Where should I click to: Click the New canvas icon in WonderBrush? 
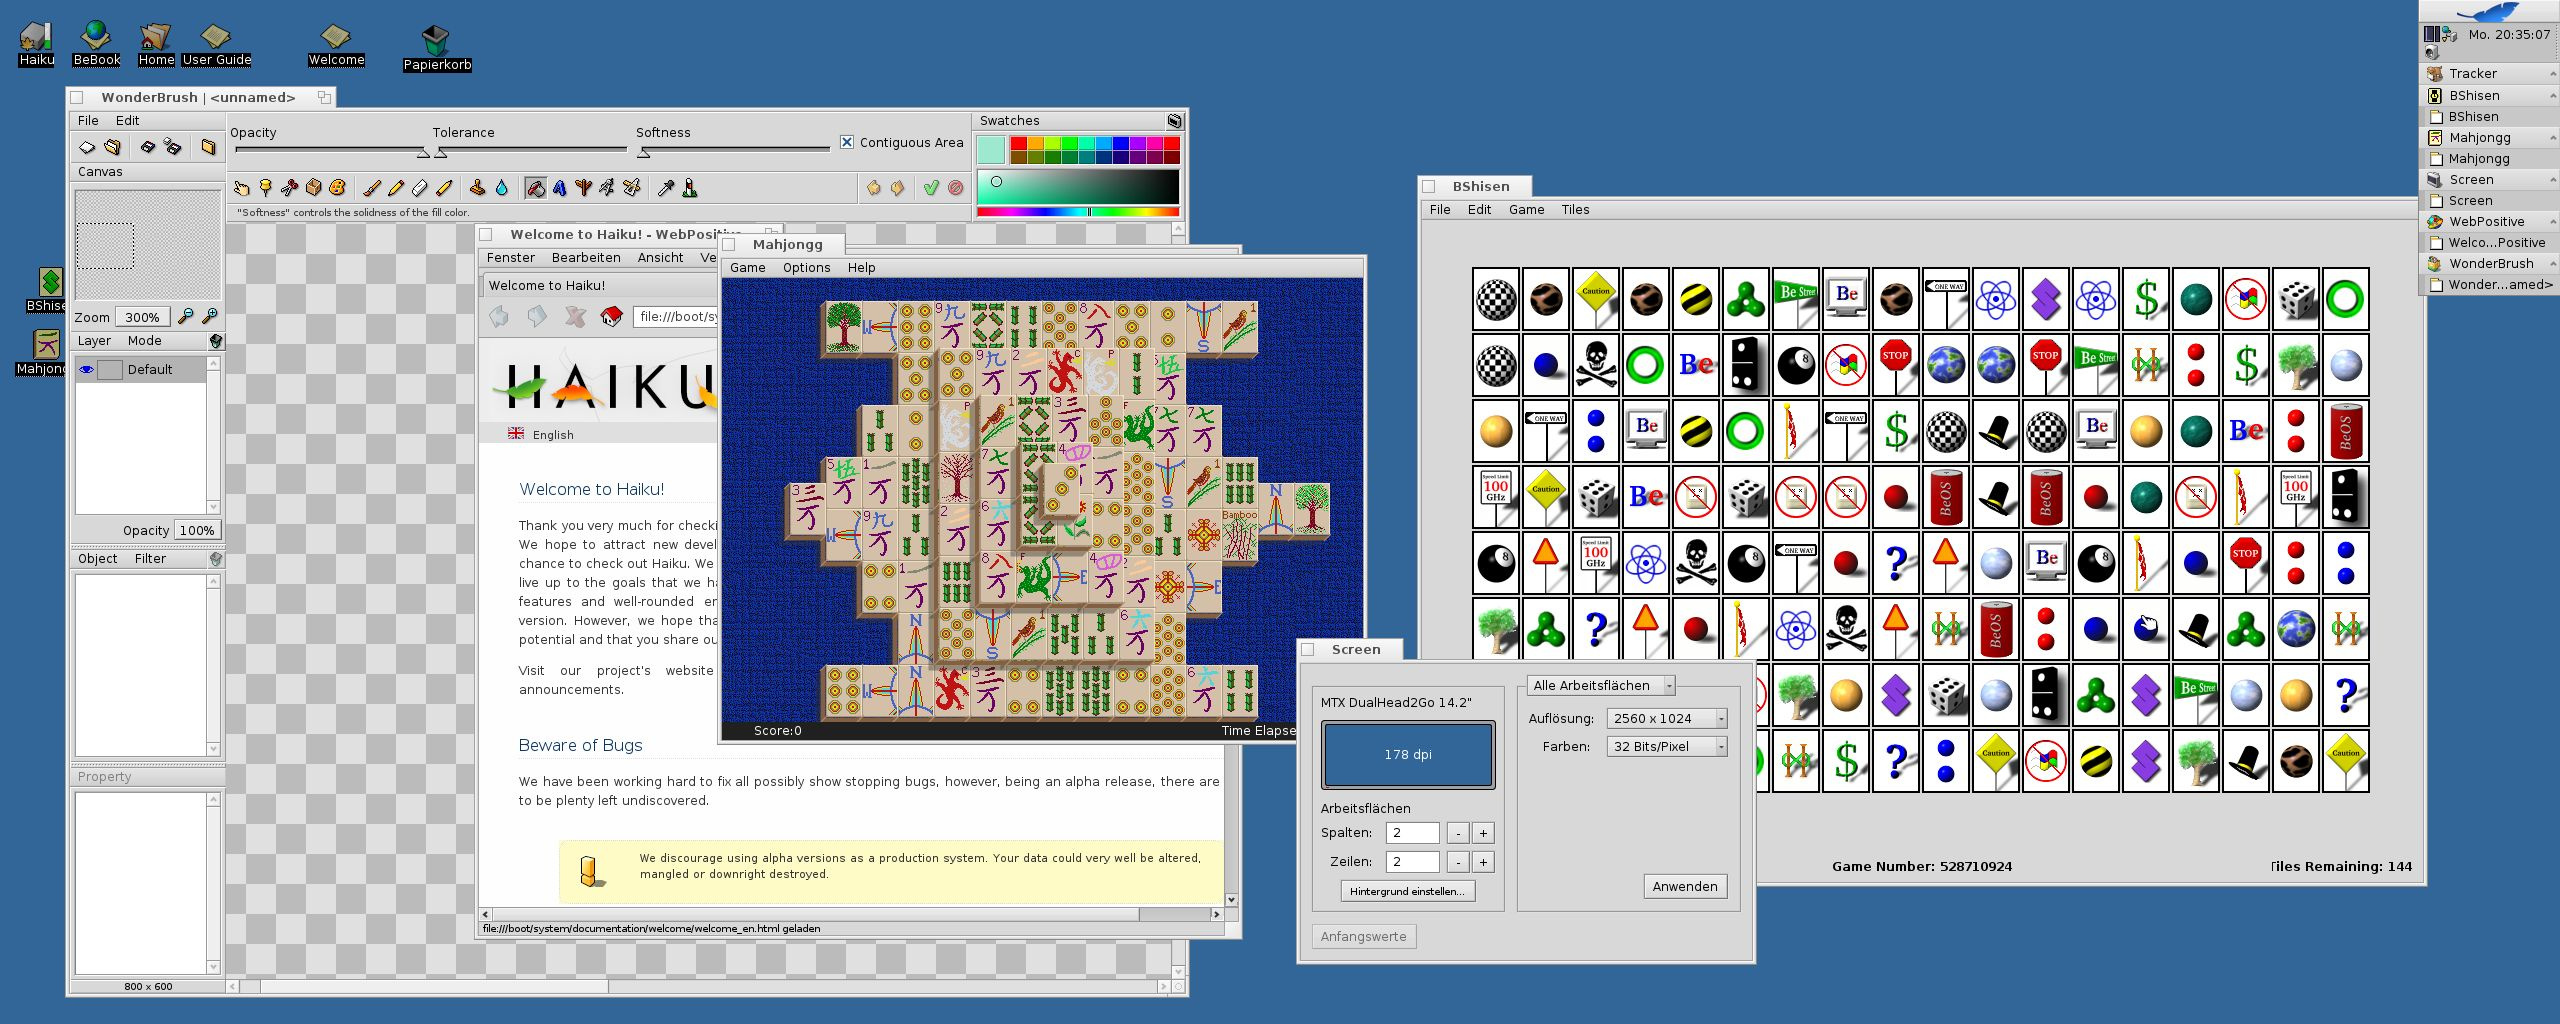(87, 147)
